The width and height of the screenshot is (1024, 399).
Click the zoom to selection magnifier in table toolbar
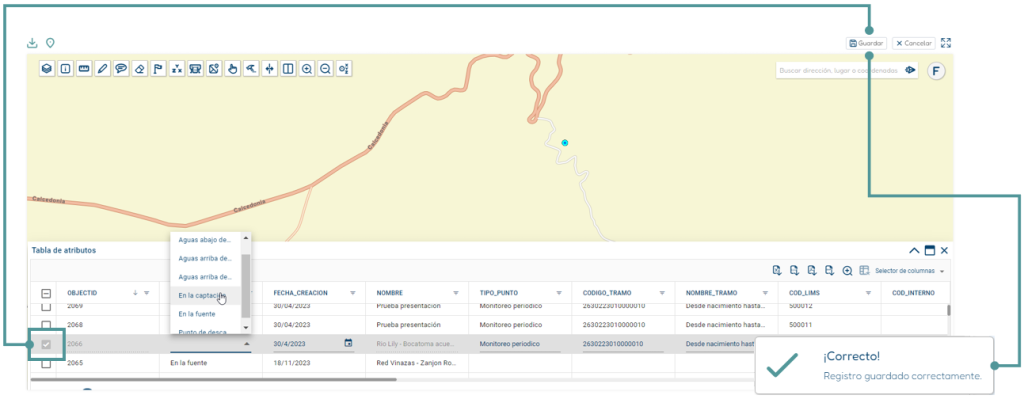pyautogui.click(x=847, y=270)
